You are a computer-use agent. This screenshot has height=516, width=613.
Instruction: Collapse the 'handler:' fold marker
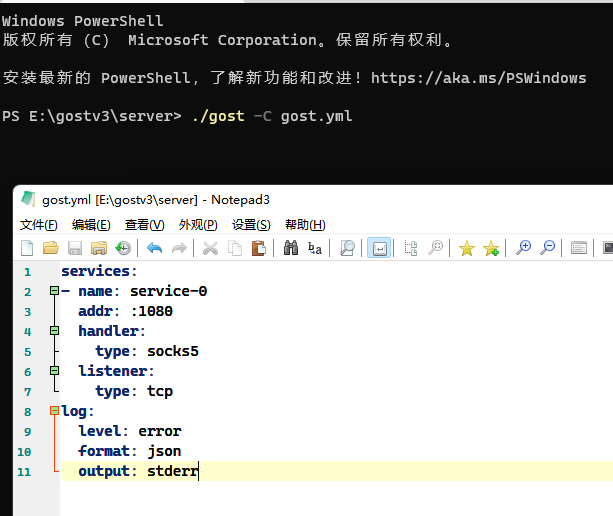(55, 331)
